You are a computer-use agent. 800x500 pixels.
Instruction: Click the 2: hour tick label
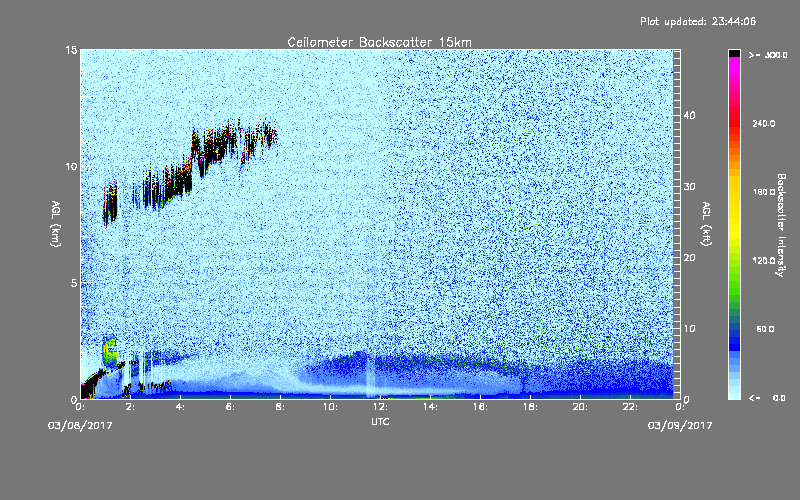pos(130,407)
